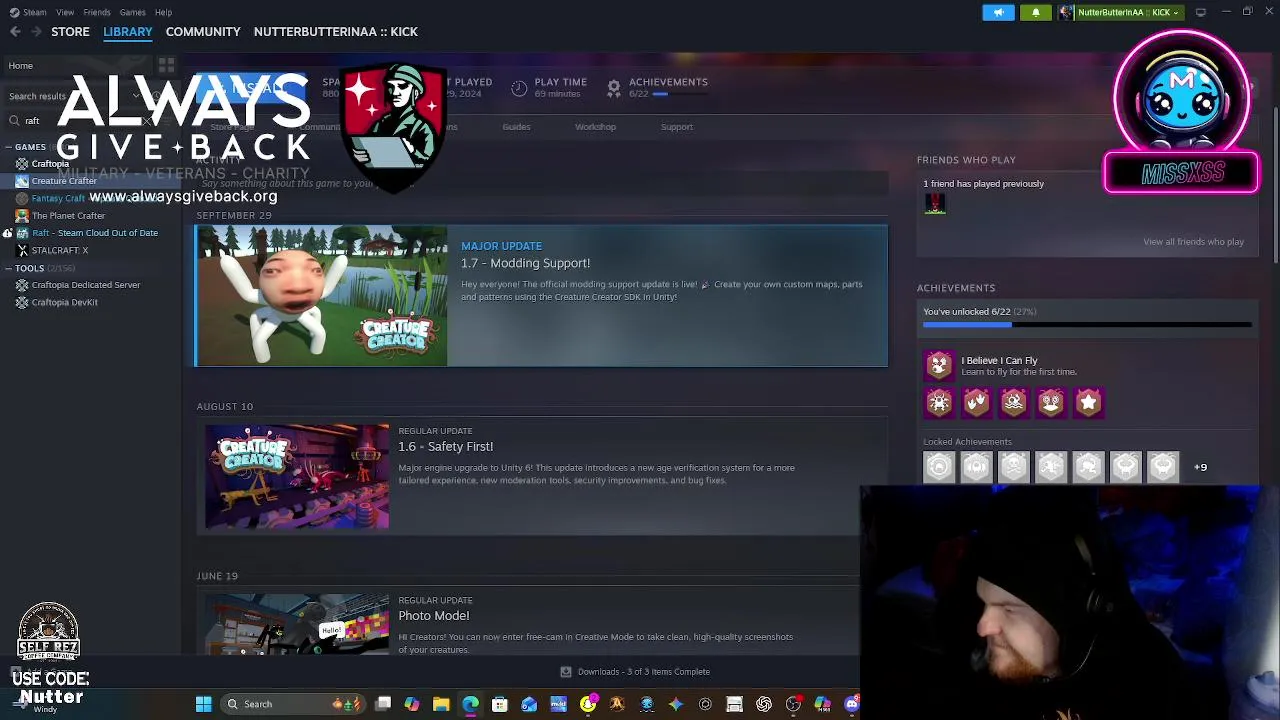
Task: Click the Raft cloud sync warning icon
Action: pyautogui.click(x=8, y=233)
